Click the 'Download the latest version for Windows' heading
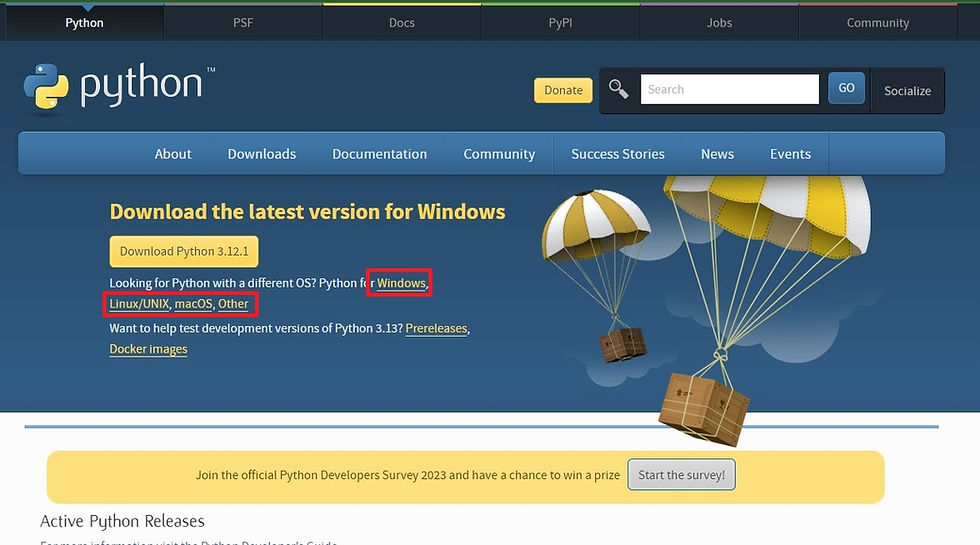Screen dimensions: 980x545 [x=308, y=211]
